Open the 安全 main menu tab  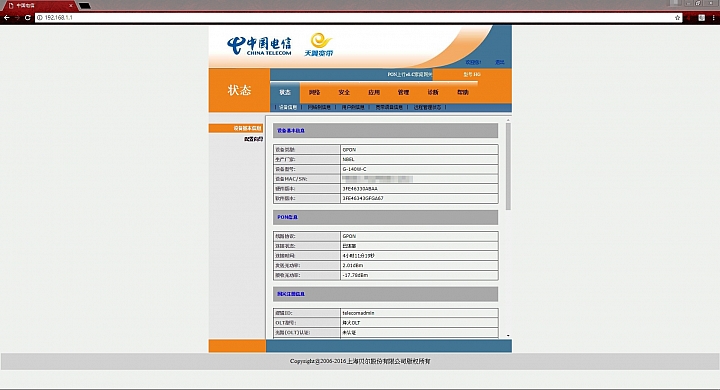tap(344, 92)
